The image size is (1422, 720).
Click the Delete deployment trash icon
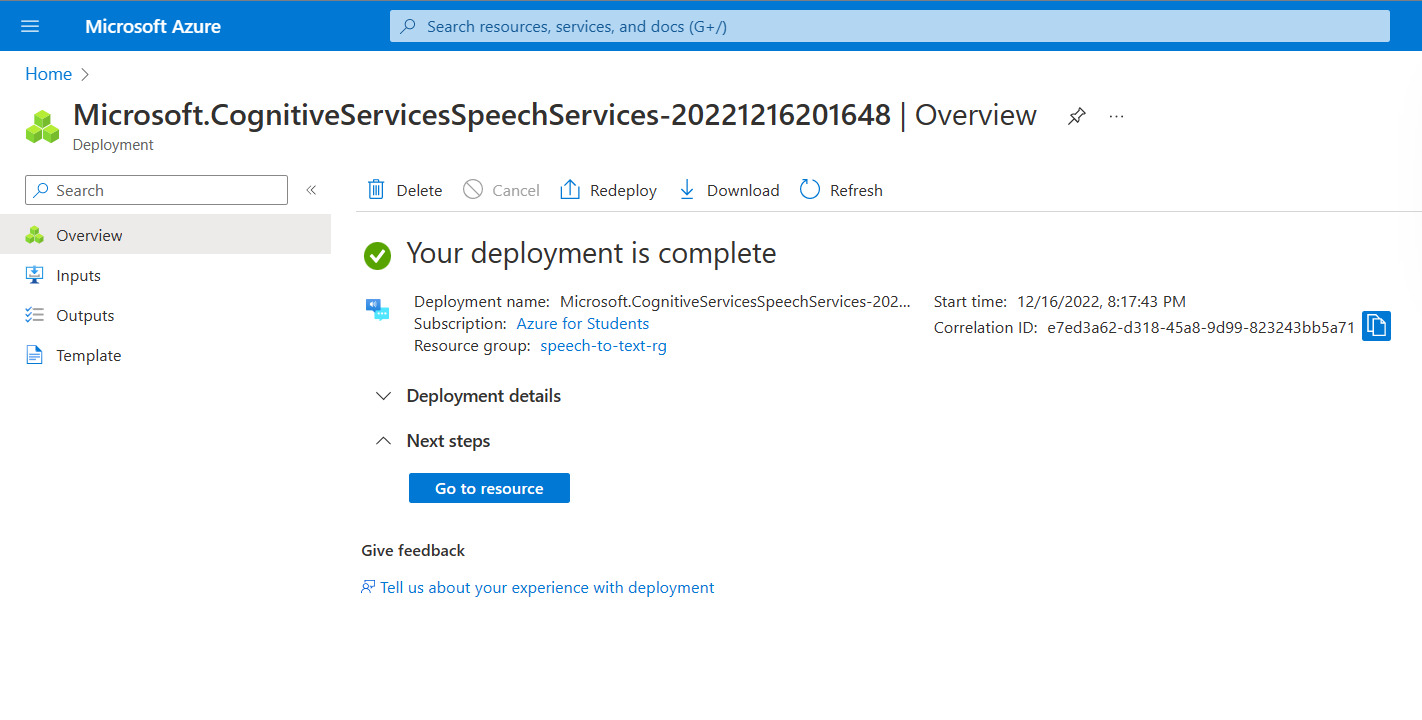click(x=375, y=189)
